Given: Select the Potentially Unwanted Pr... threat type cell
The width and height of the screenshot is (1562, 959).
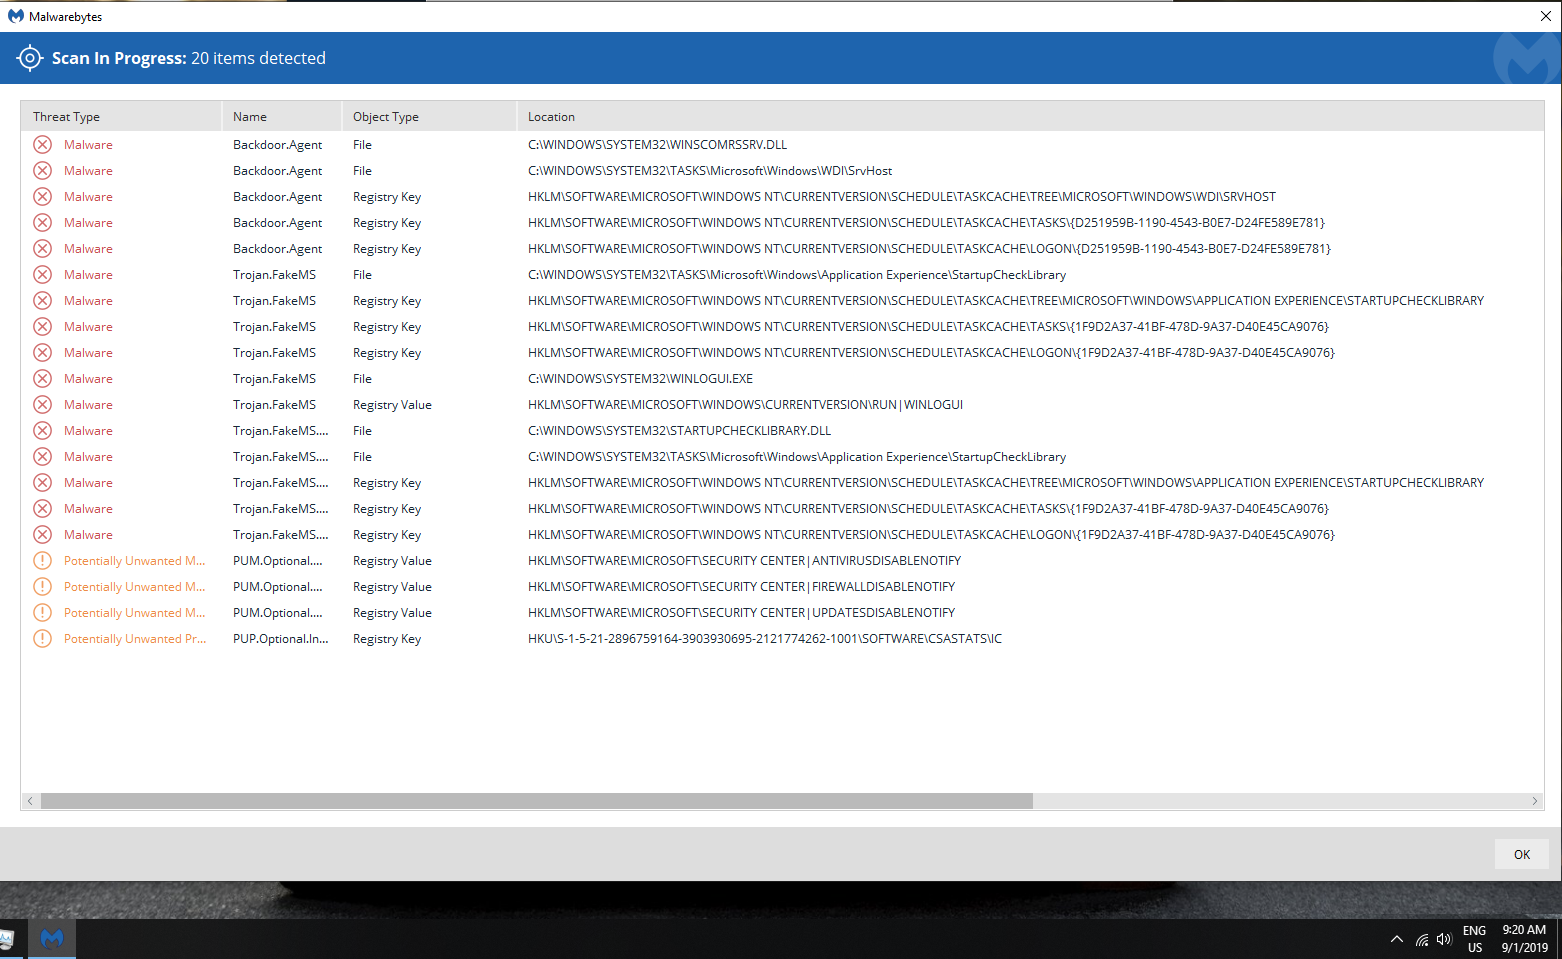Looking at the screenshot, I should pos(135,639).
